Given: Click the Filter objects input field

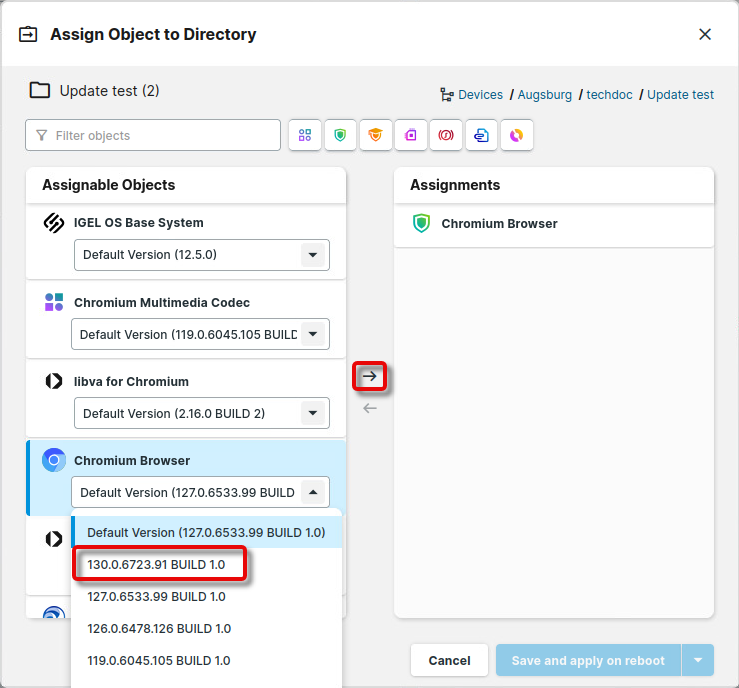Looking at the screenshot, I should click(x=153, y=135).
